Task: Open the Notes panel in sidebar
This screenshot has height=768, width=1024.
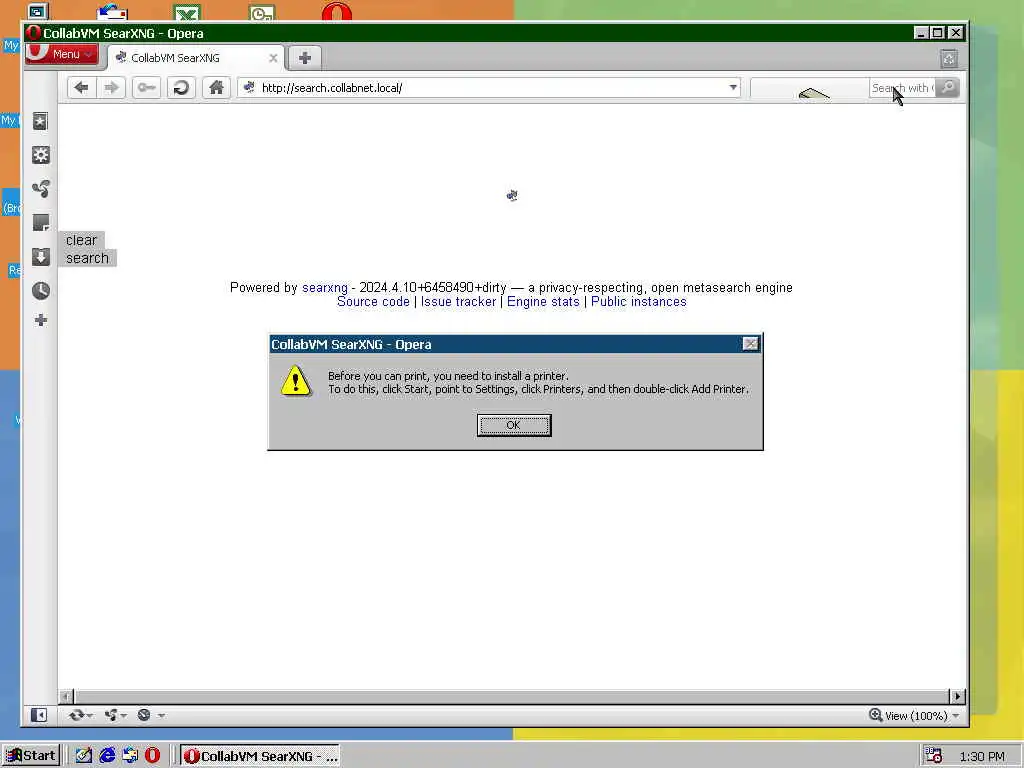Action: 40,223
